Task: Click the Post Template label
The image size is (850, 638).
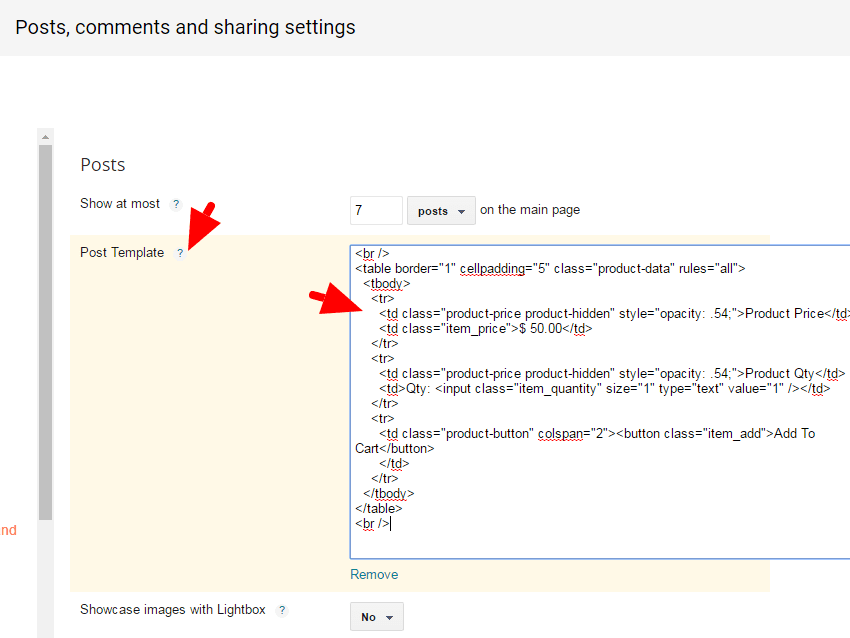Action: [122, 253]
